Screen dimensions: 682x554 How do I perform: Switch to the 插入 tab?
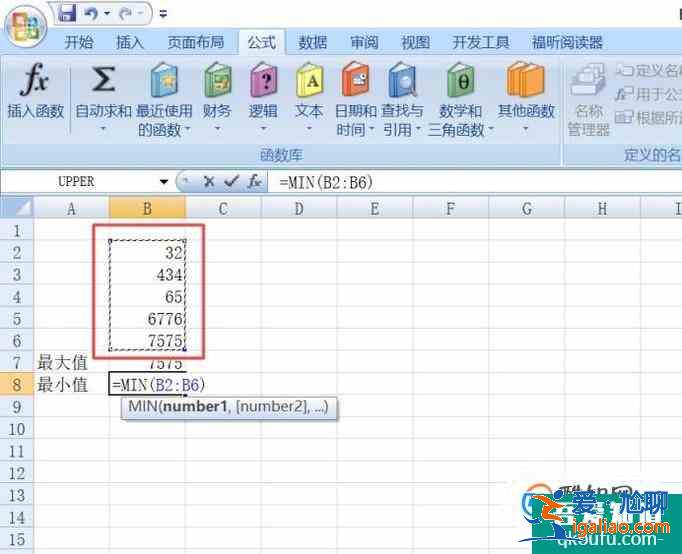pos(130,42)
